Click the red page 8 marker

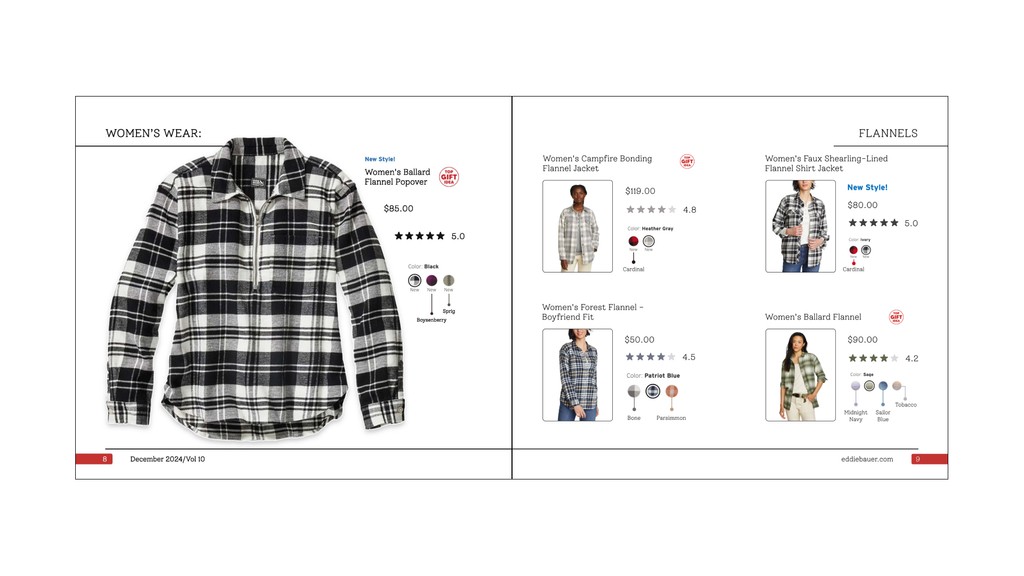pos(94,459)
